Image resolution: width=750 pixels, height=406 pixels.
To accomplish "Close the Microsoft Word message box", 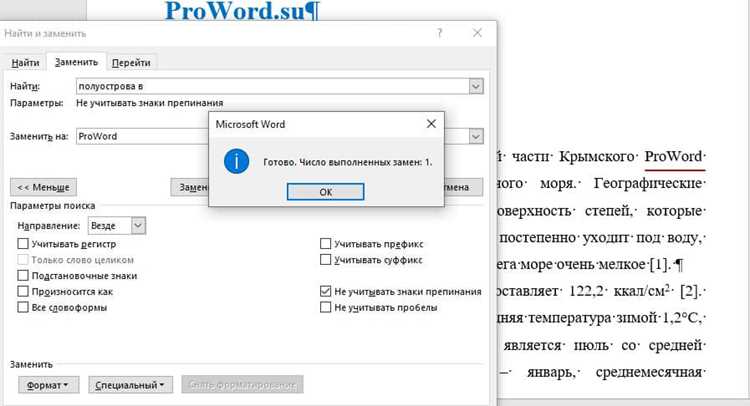I will [431, 124].
